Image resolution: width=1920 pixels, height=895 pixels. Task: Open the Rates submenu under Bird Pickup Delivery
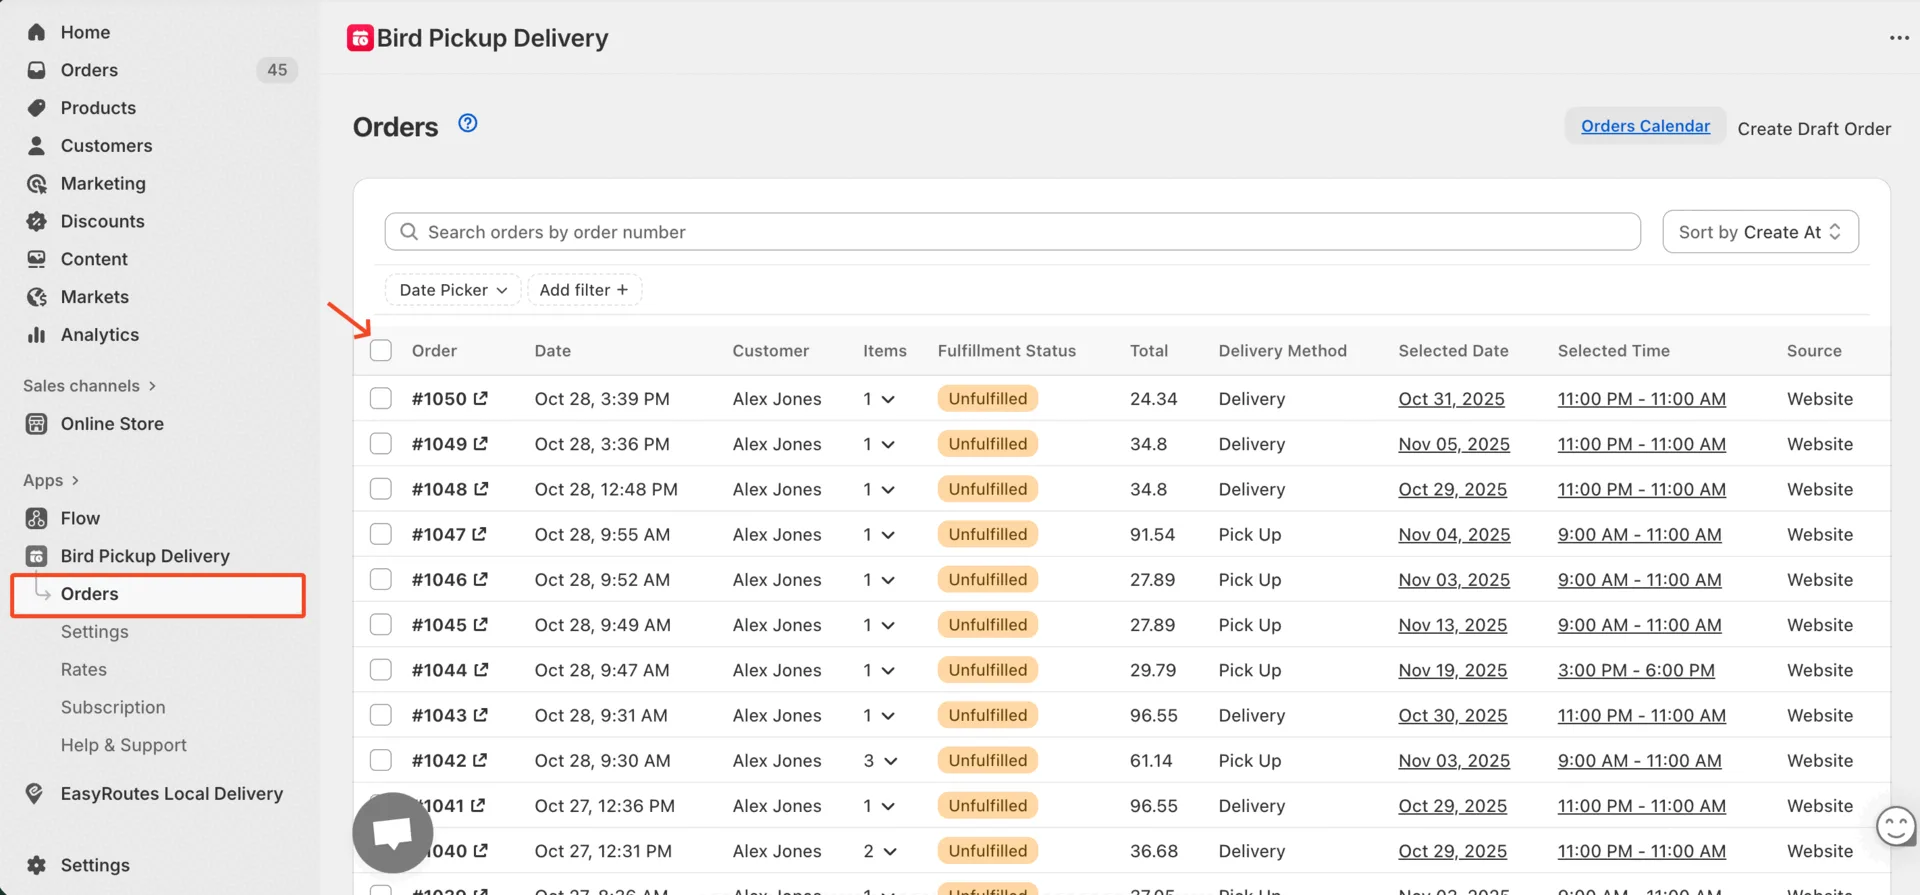(84, 670)
